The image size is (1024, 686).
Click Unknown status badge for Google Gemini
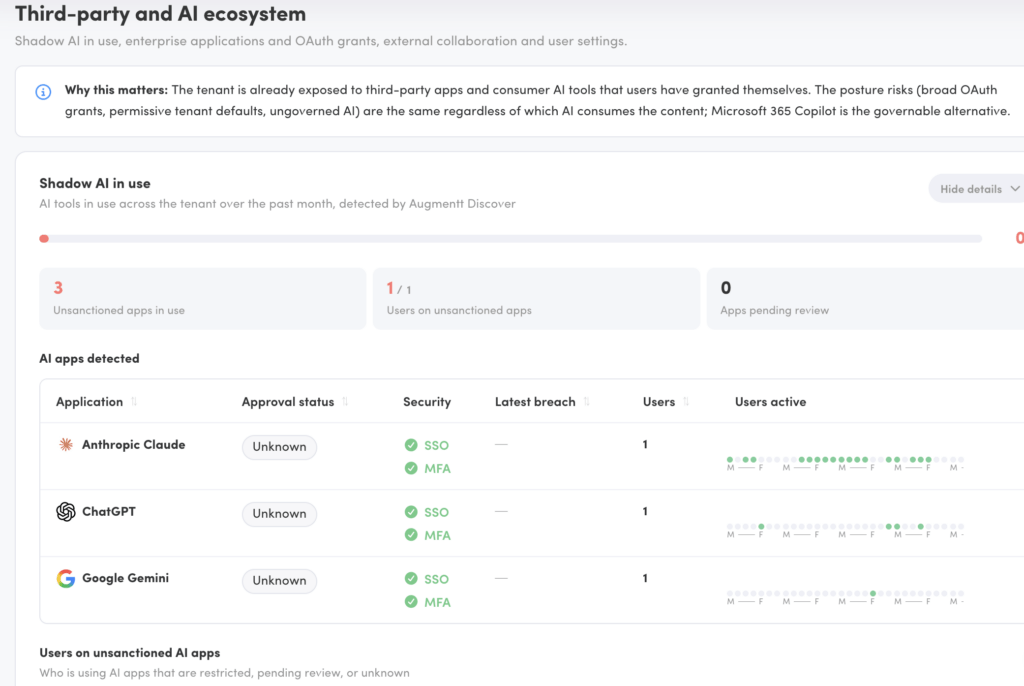tap(280, 580)
